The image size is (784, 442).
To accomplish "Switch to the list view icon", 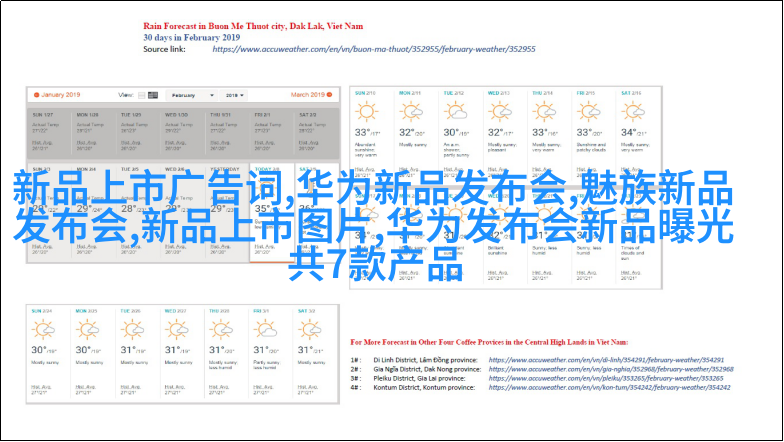I will pyautogui.click(x=142, y=95).
